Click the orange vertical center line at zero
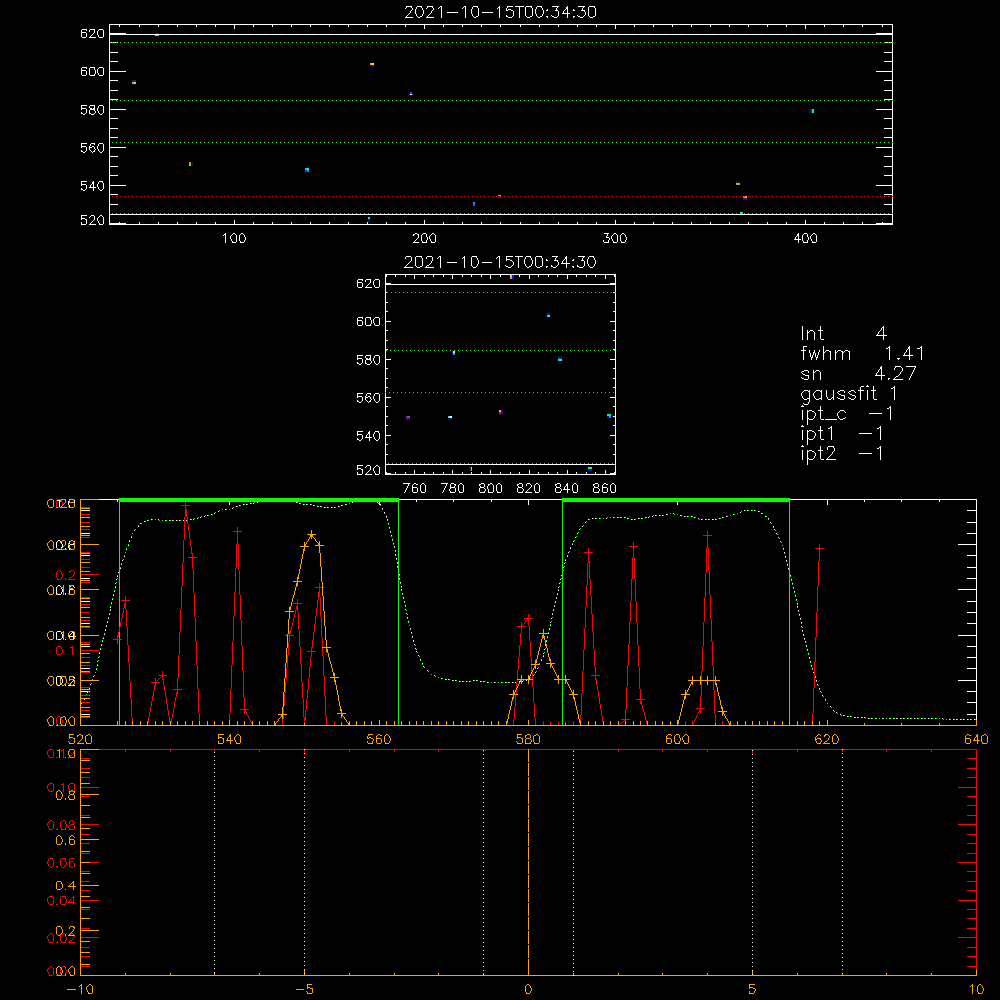 (x=528, y=862)
